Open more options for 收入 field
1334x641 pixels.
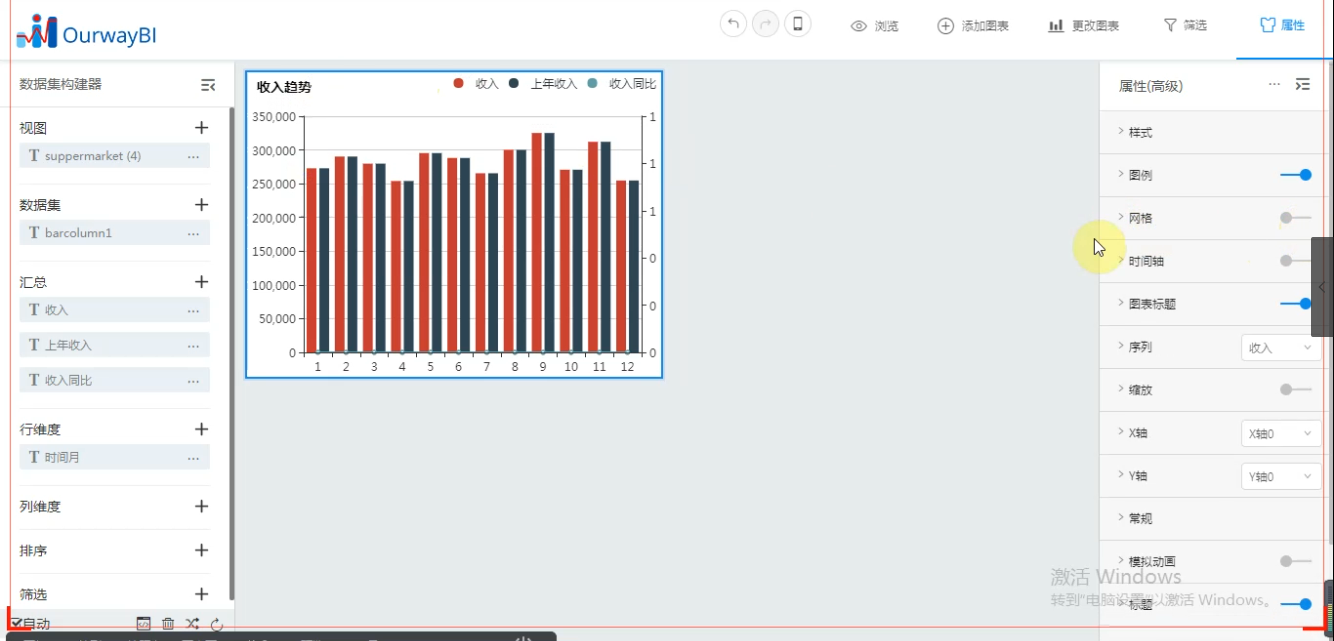(x=193, y=310)
